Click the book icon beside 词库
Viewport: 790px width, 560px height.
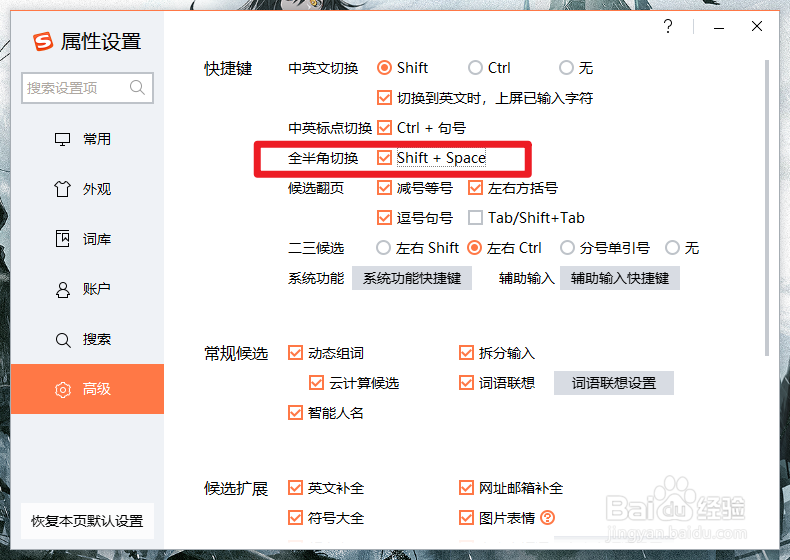click(x=62, y=238)
